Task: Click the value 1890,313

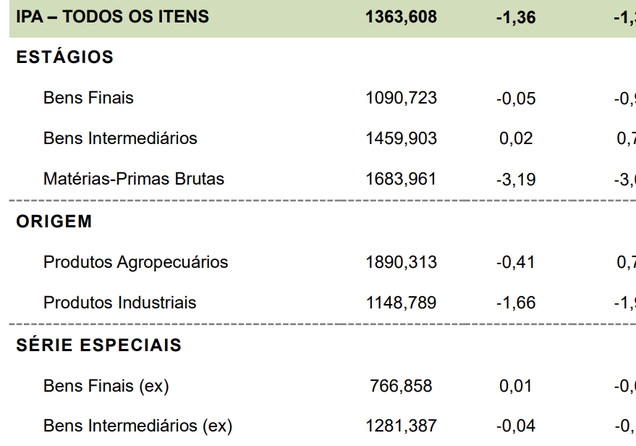Action: [x=401, y=262]
